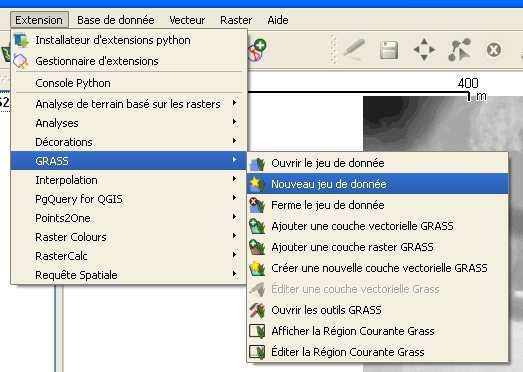Viewport: 523px width, 372px height.
Task: Click the Gestionnaire d'extensions plug icon
Action: pyautogui.click(x=21, y=61)
